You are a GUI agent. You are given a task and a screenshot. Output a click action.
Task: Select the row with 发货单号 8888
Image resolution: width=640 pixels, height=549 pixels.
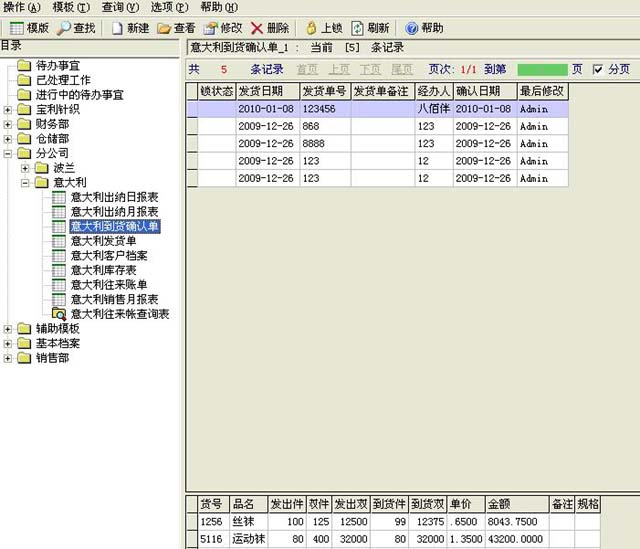(x=324, y=143)
